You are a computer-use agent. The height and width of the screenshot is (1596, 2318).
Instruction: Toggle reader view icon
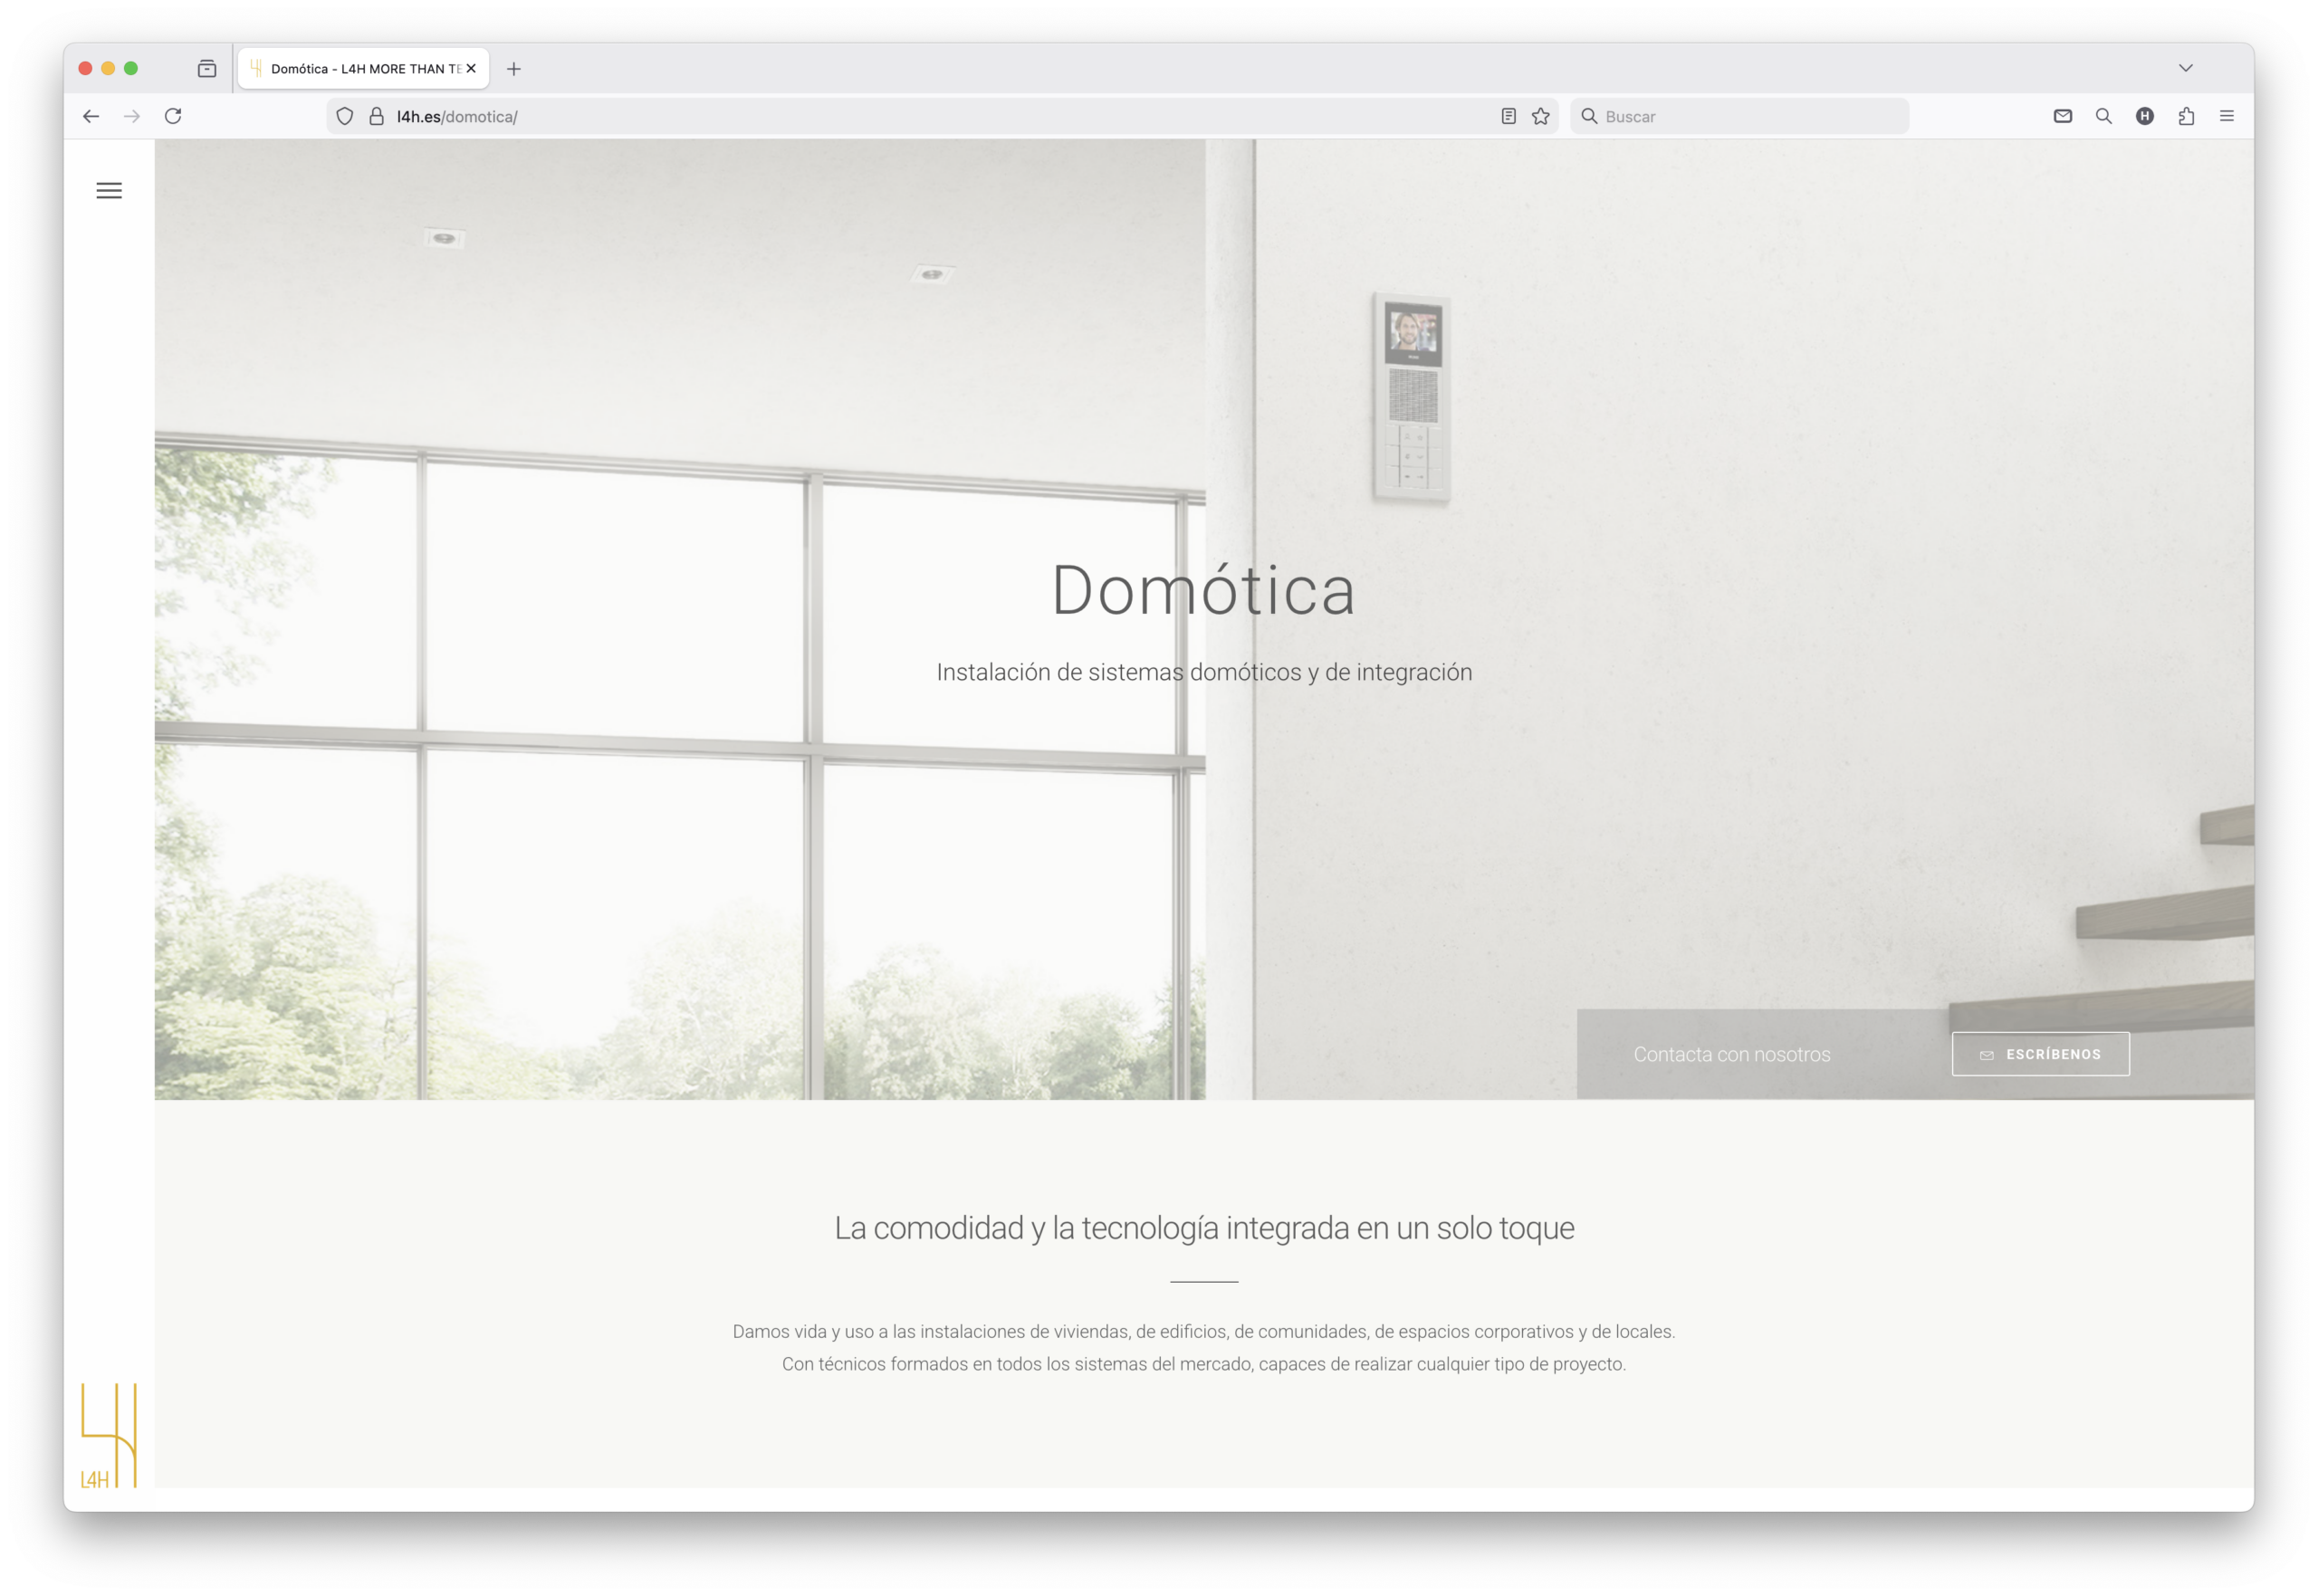click(x=1508, y=116)
